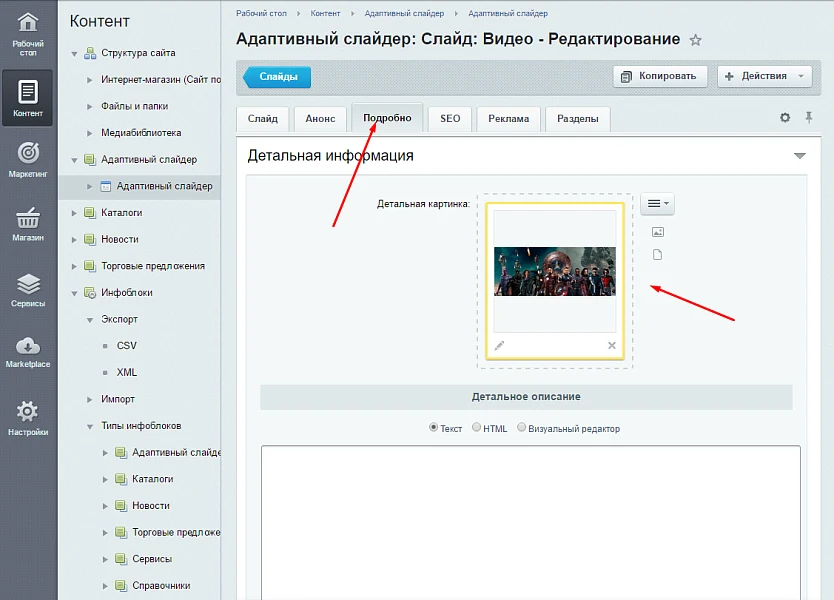The width and height of the screenshot is (834, 600).
Task: Collapse the Структура сайта tree node
Action: click(74, 54)
